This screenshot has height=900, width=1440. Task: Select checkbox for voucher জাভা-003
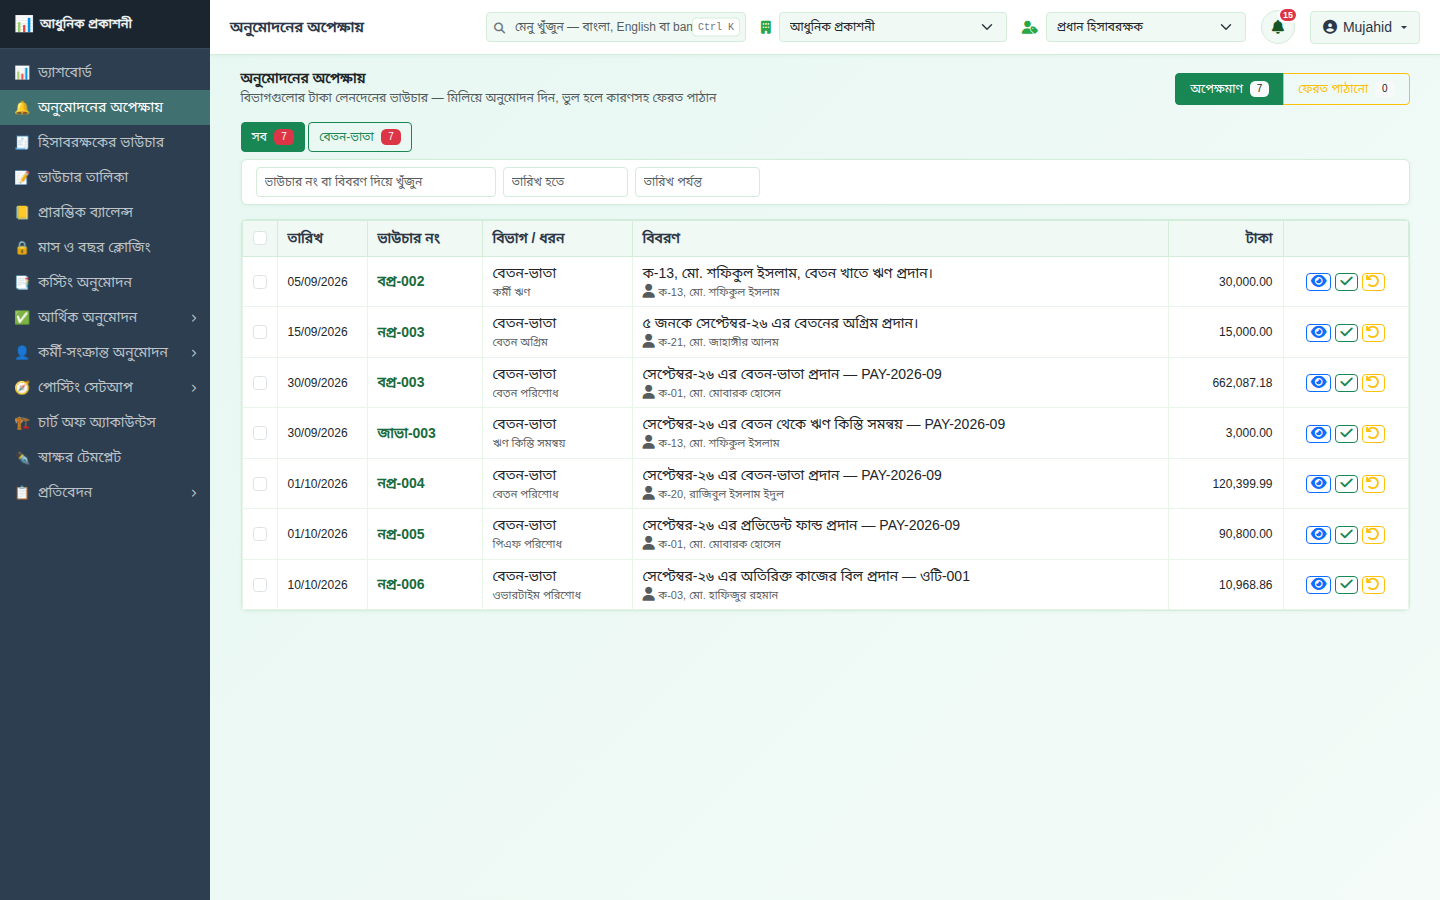click(260, 433)
